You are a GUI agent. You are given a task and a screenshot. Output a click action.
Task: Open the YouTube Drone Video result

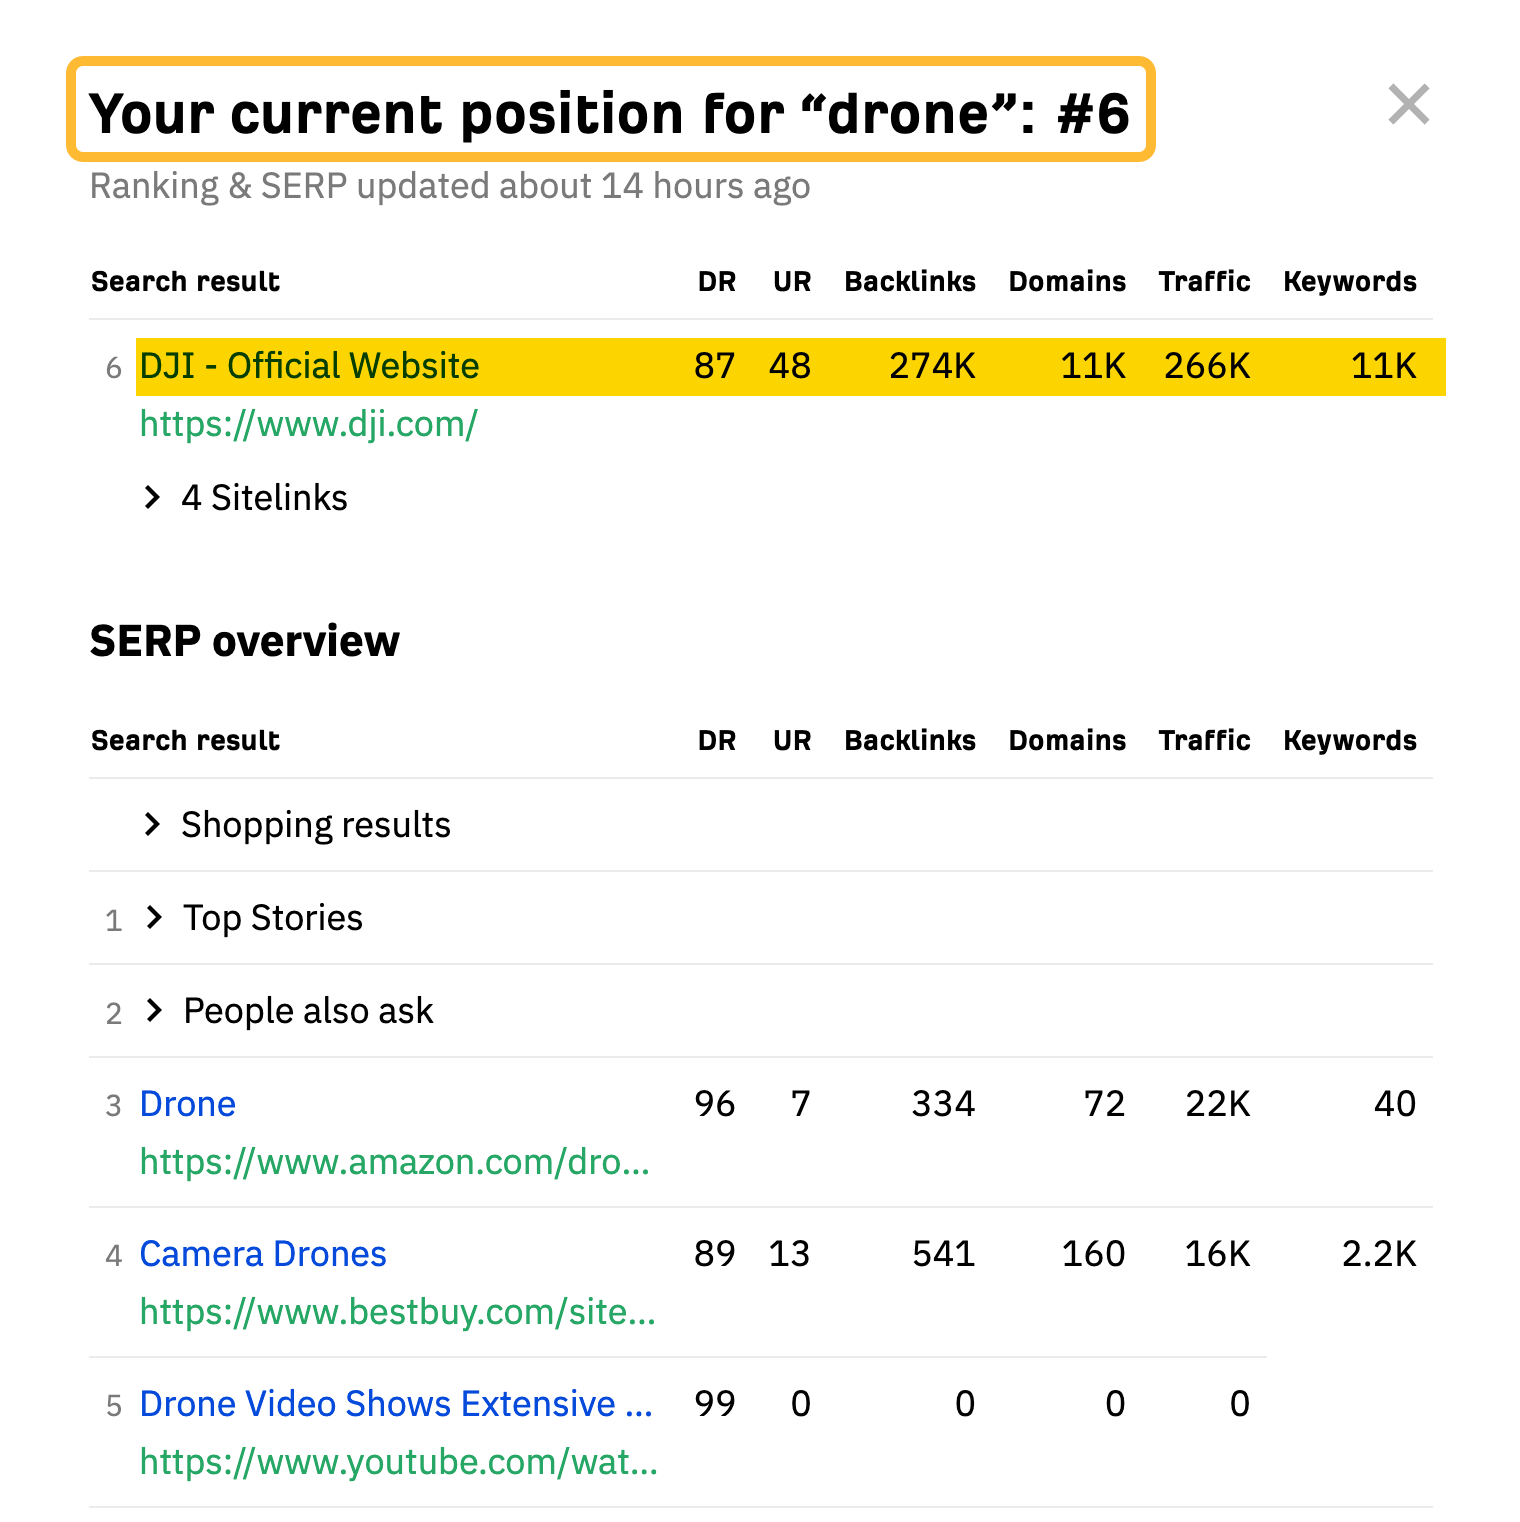point(395,1403)
